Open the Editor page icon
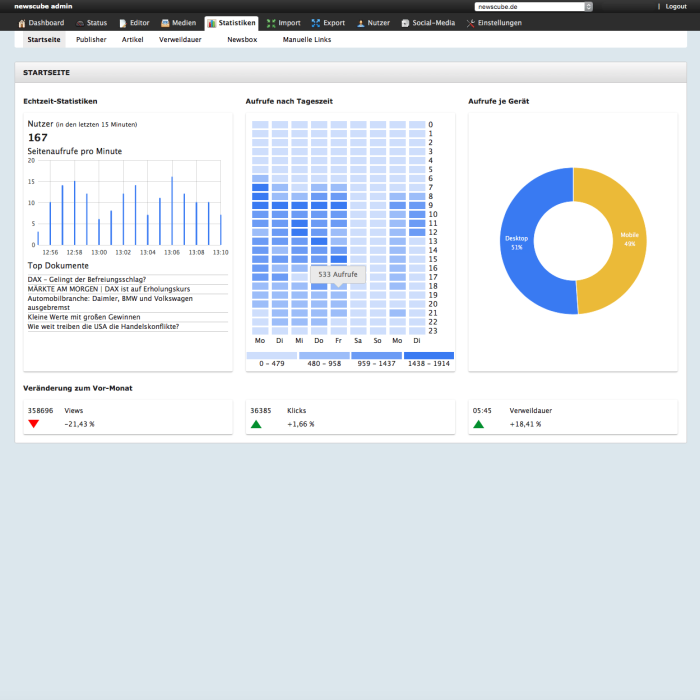Image resolution: width=700 pixels, height=700 pixels. (x=123, y=23)
